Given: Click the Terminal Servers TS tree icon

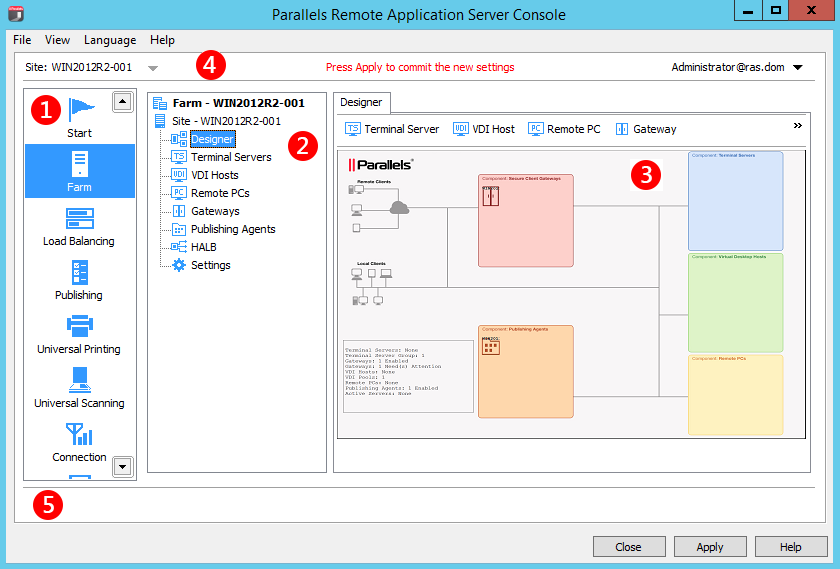Looking at the screenshot, I should 179,157.
